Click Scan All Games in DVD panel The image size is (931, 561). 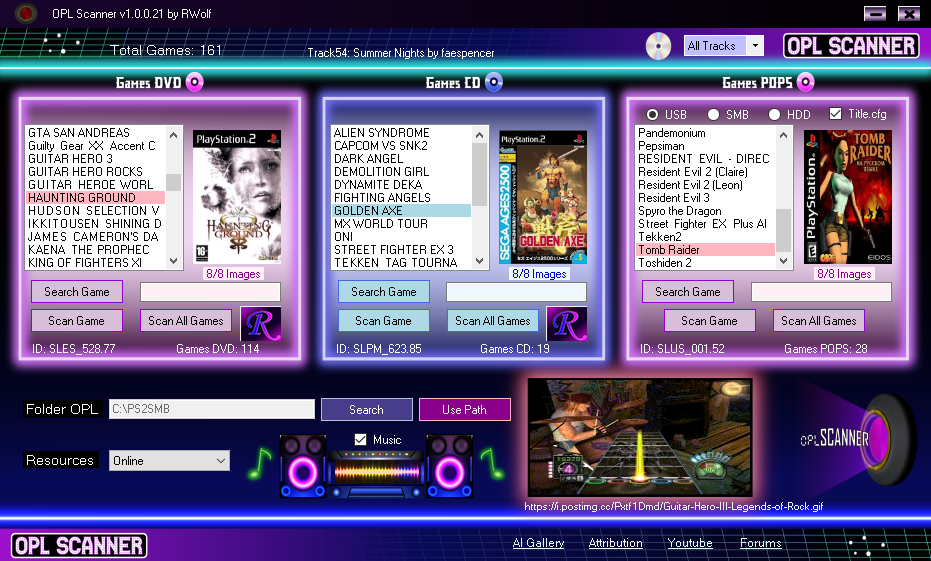click(x=186, y=321)
